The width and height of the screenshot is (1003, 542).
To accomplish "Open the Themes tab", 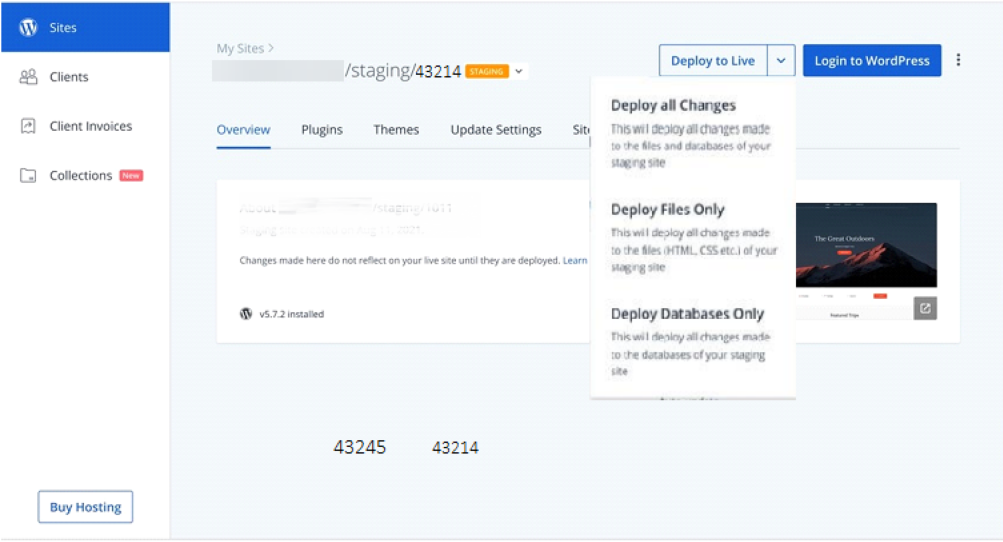I will pyautogui.click(x=396, y=130).
